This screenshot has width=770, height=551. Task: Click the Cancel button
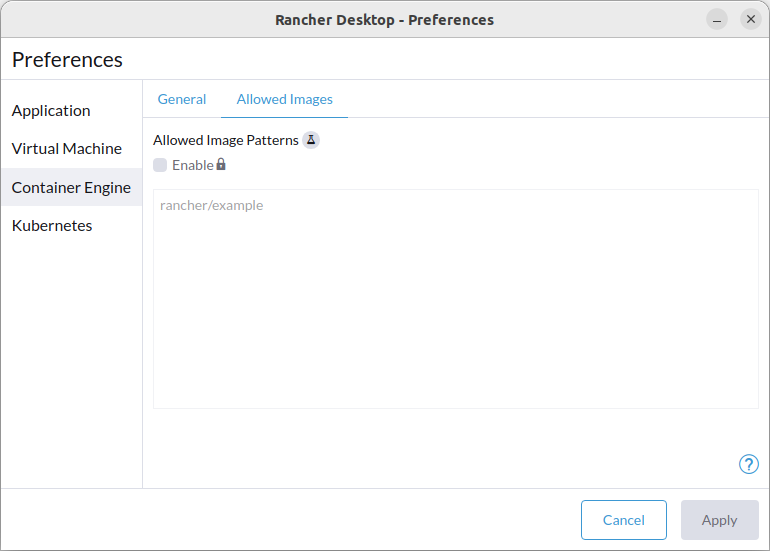[624, 520]
